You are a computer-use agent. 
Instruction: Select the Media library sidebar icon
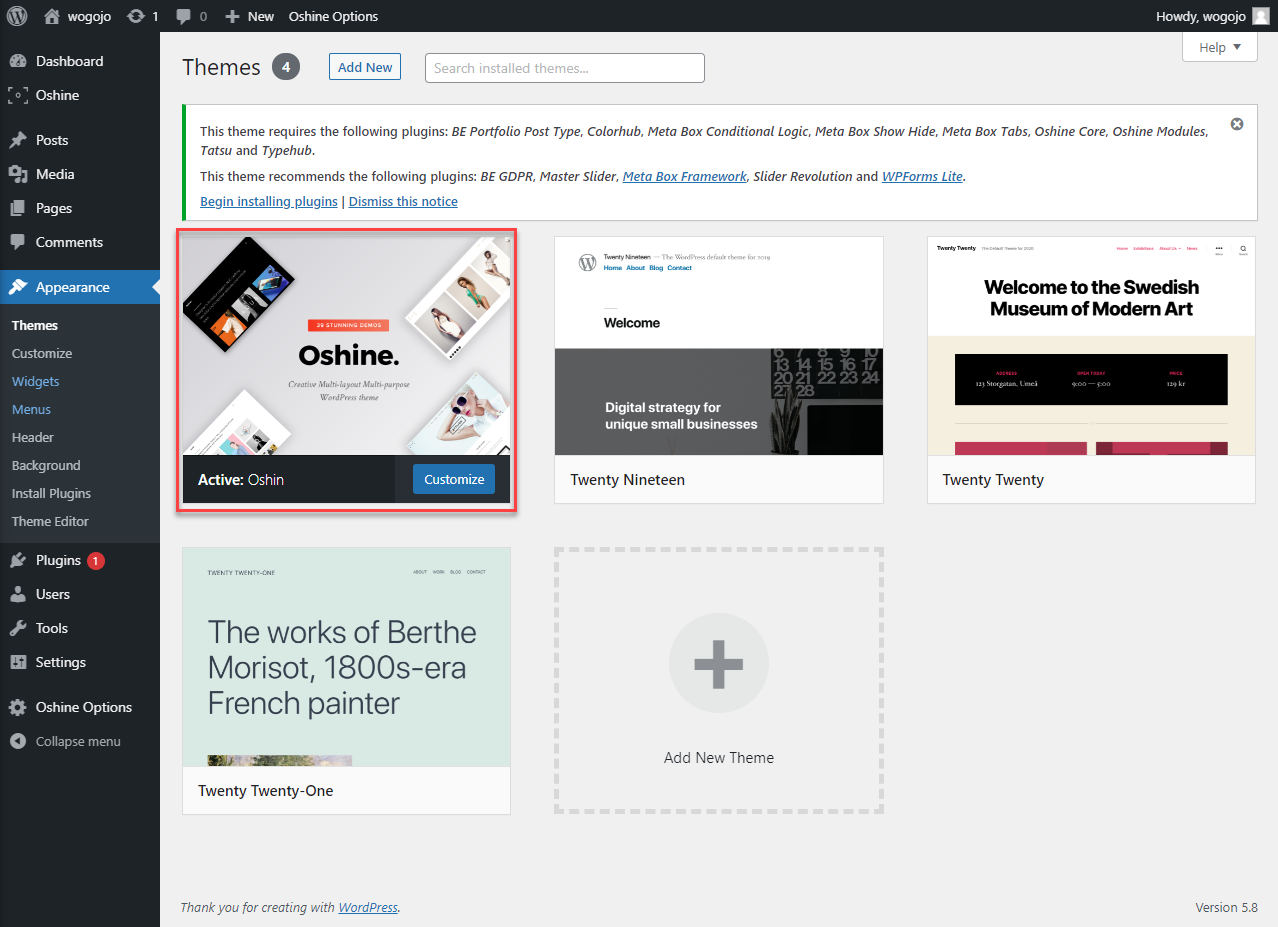(18, 174)
